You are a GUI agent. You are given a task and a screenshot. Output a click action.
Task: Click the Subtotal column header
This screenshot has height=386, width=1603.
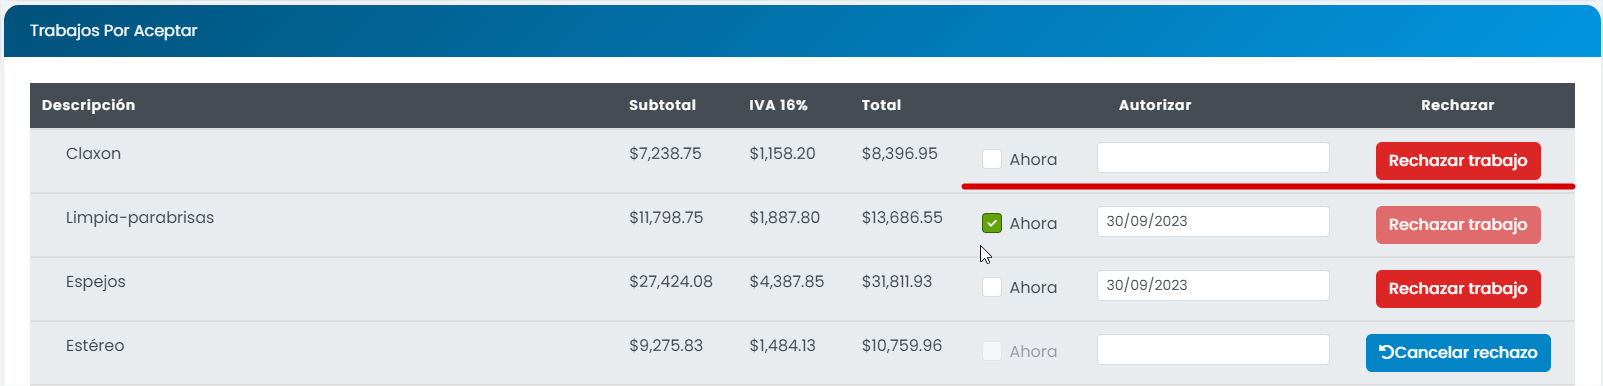662,105
